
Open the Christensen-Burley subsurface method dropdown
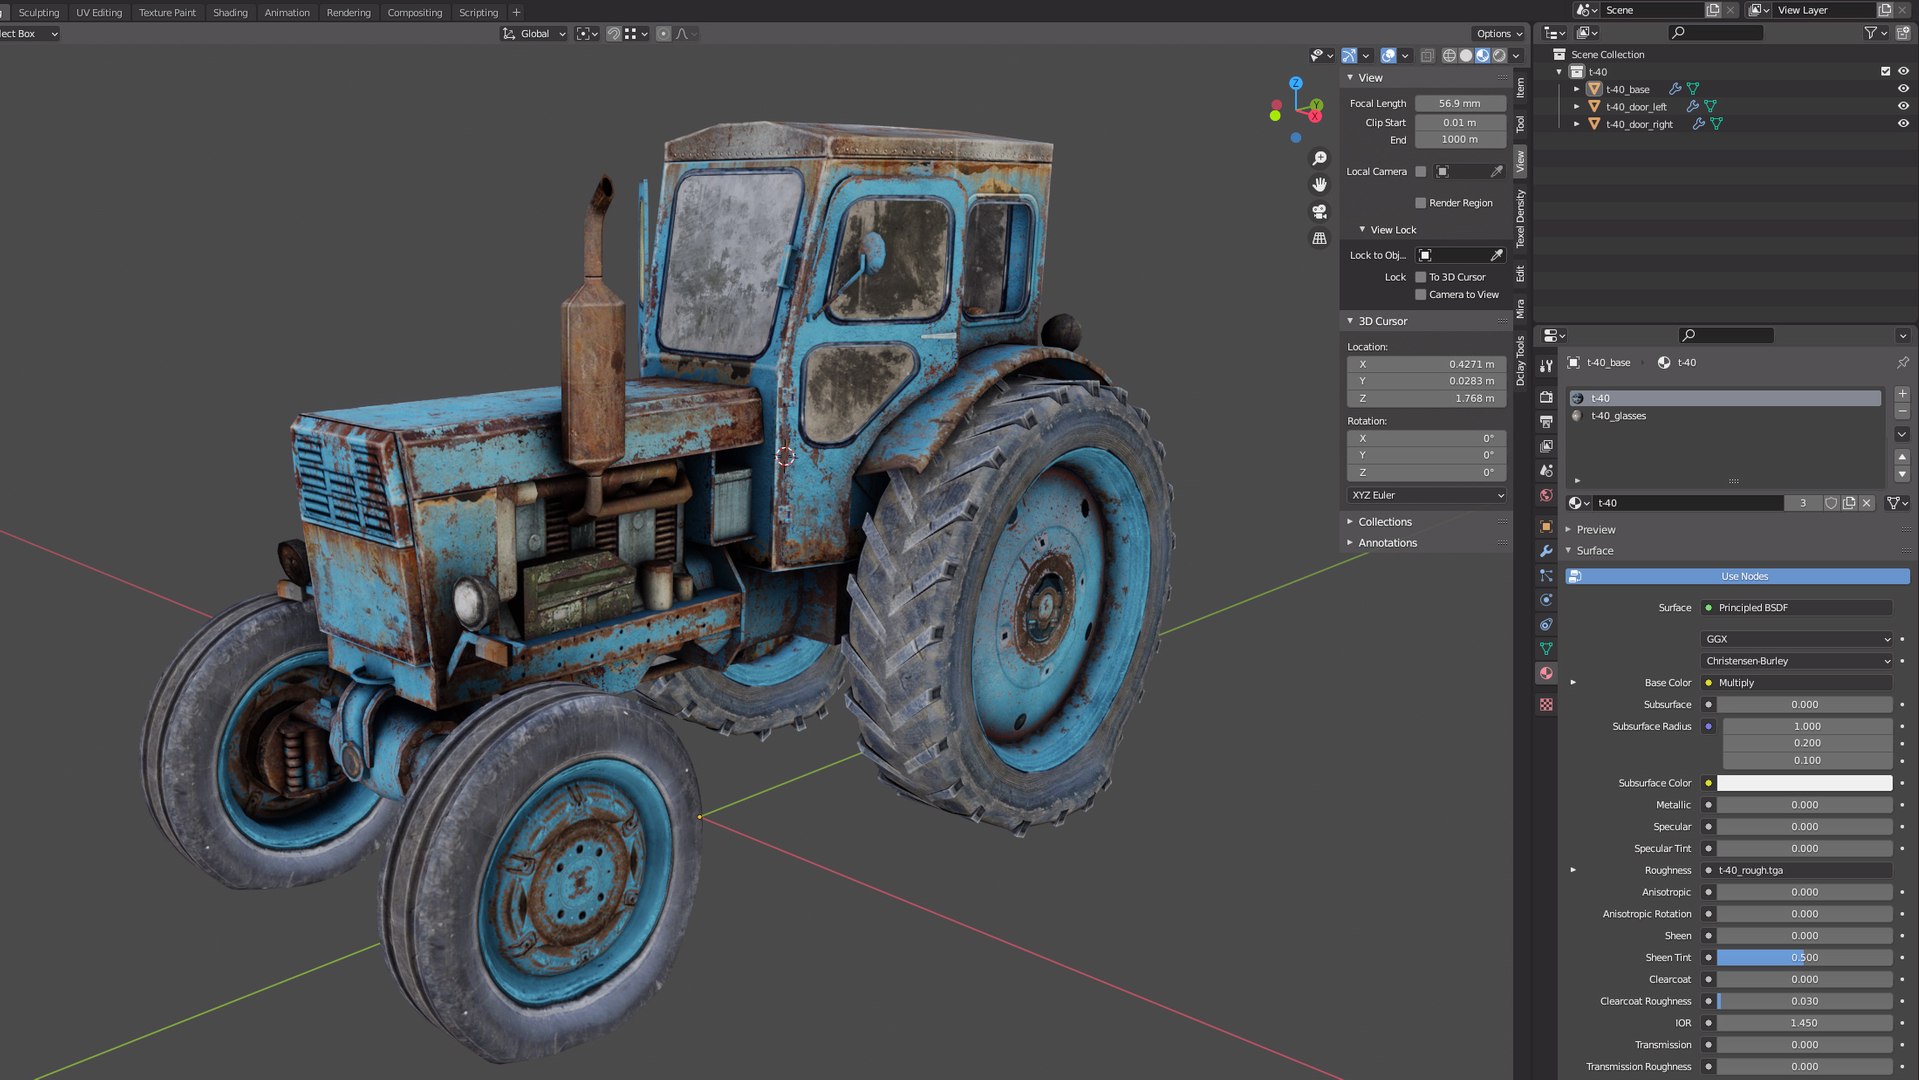coord(1796,661)
